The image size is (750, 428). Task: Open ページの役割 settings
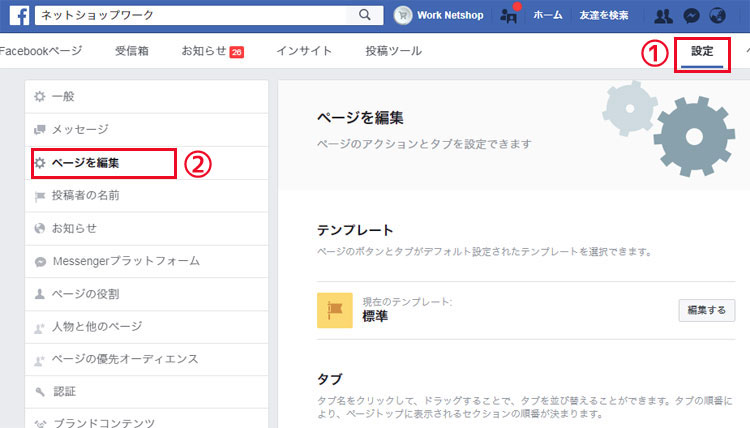[x=146, y=294]
